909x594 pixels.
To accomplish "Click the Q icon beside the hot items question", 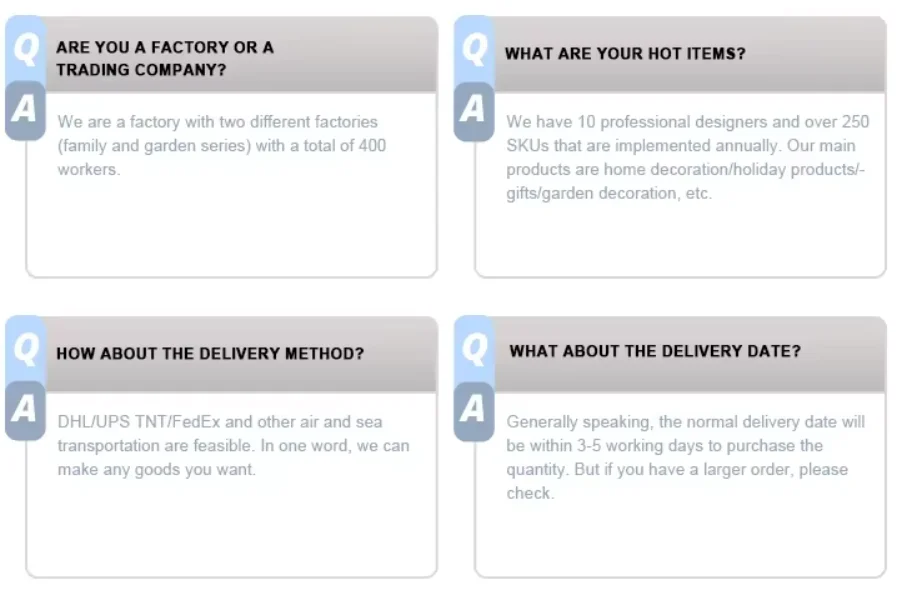I will coord(473,49).
